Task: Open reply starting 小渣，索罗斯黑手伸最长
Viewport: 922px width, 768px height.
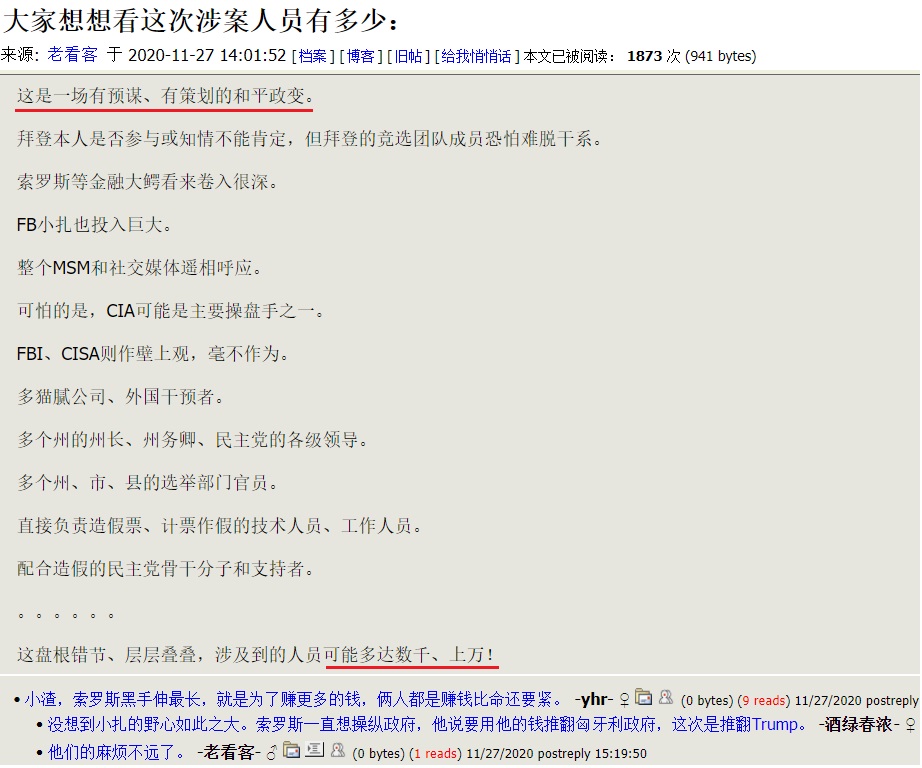Action: click(293, 699)
